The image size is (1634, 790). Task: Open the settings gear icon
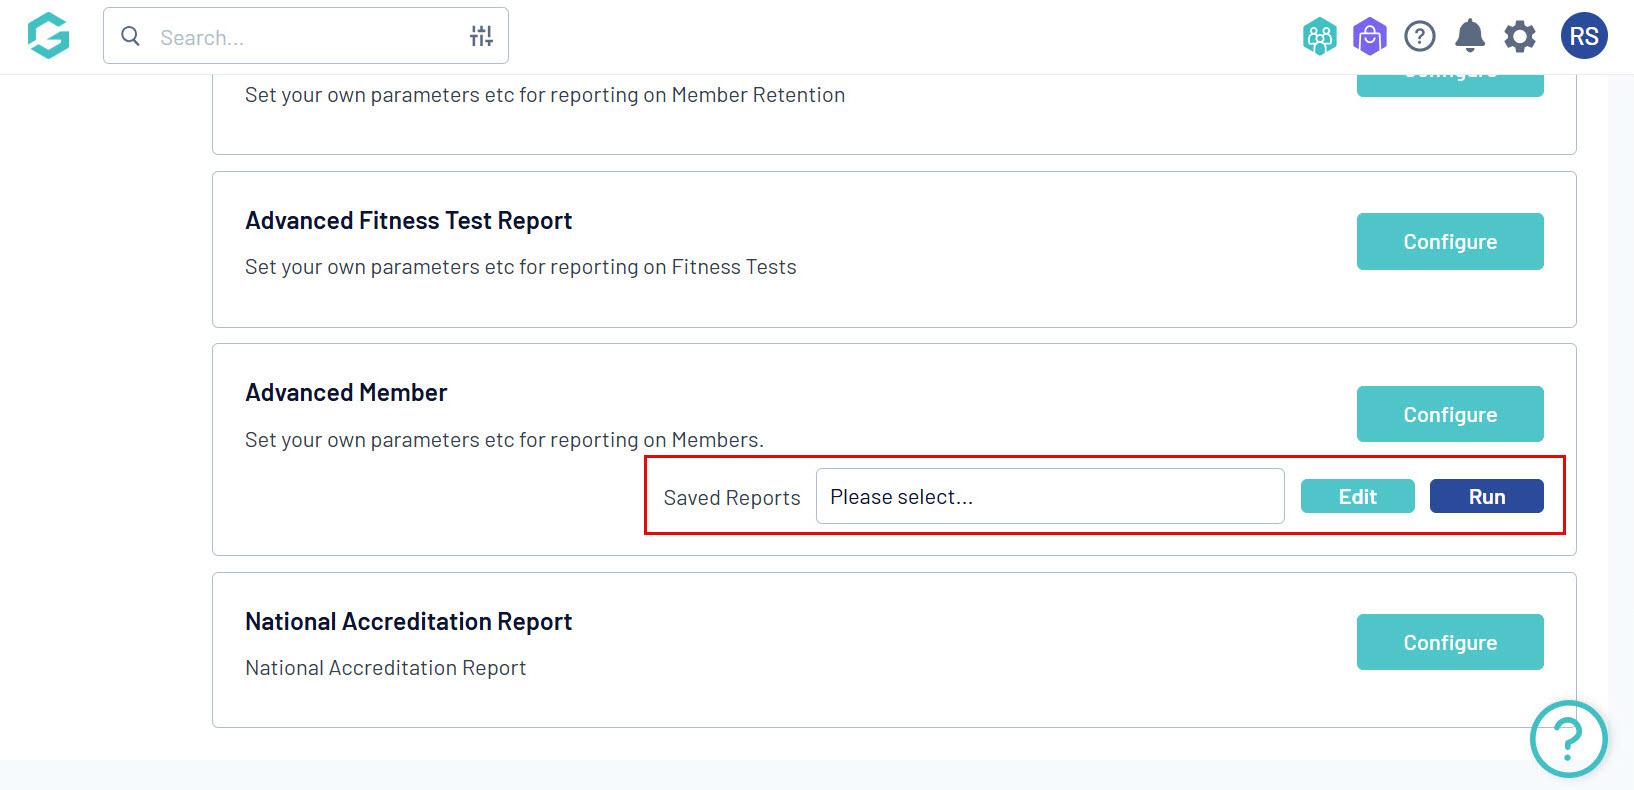click(1519, 37)
